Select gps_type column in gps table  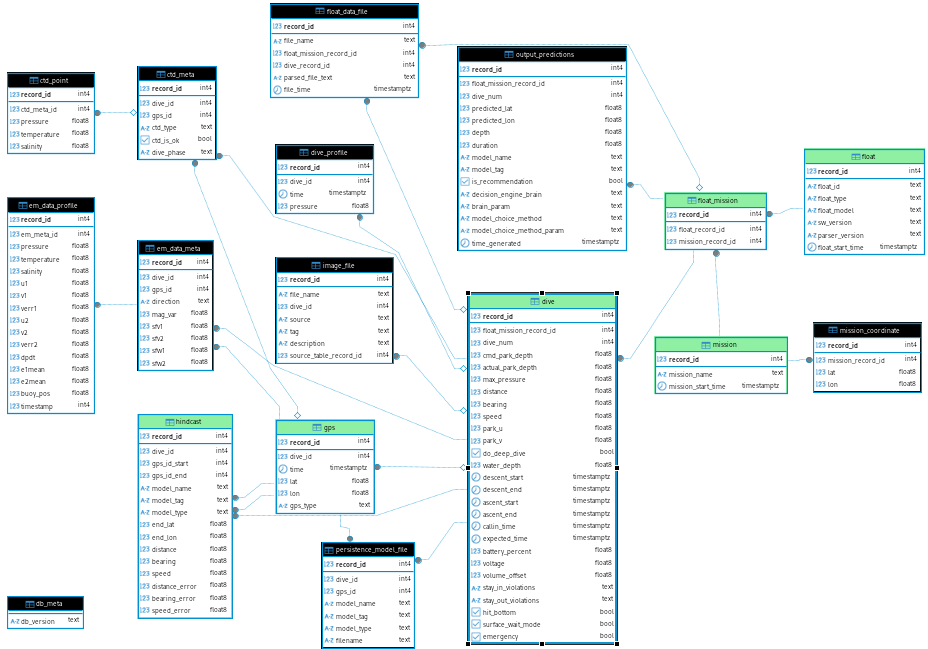click(x=324, y=506)
